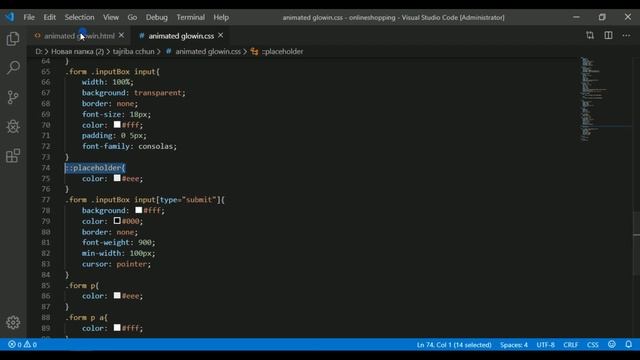Open #fff background swatch on line 78
The width and height of the screenshot is (640, 360).
[x=139, y=210]
